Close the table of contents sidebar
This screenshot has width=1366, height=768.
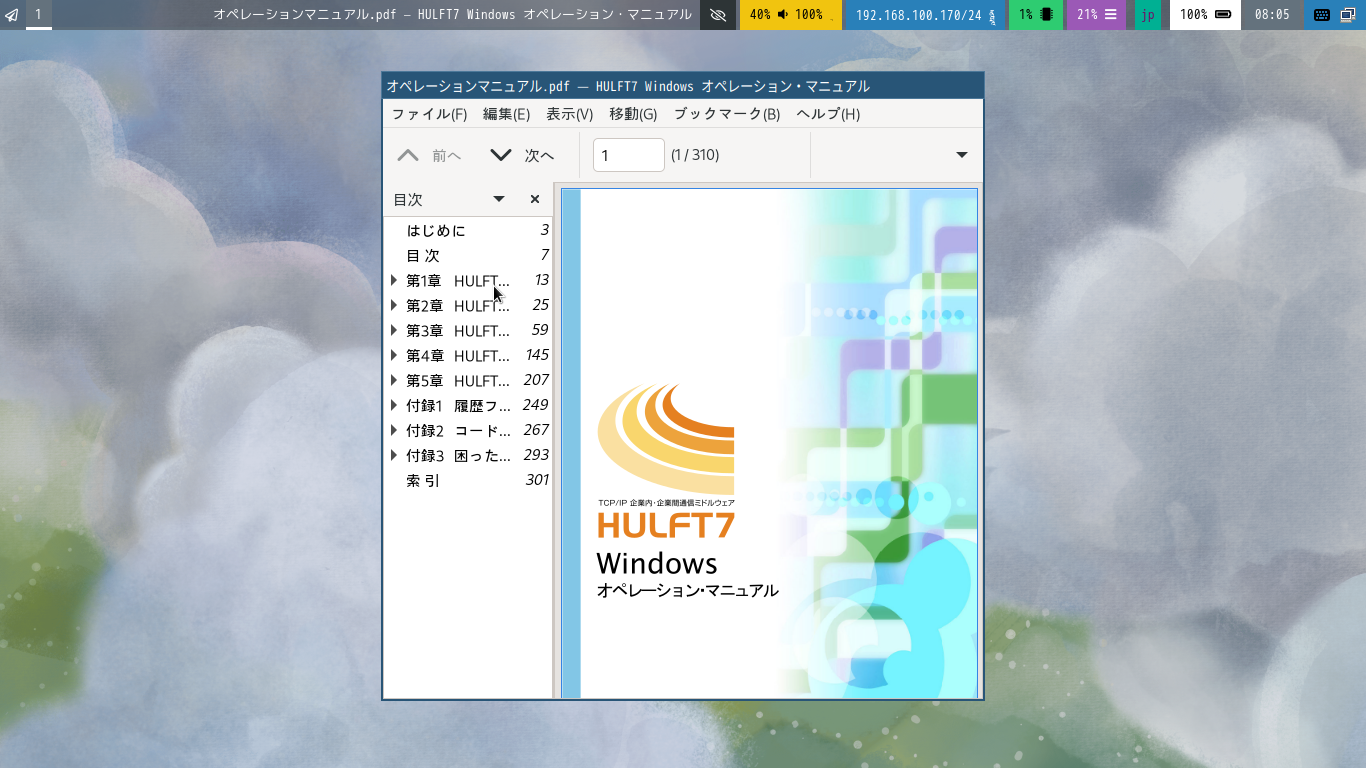(535, 199)
